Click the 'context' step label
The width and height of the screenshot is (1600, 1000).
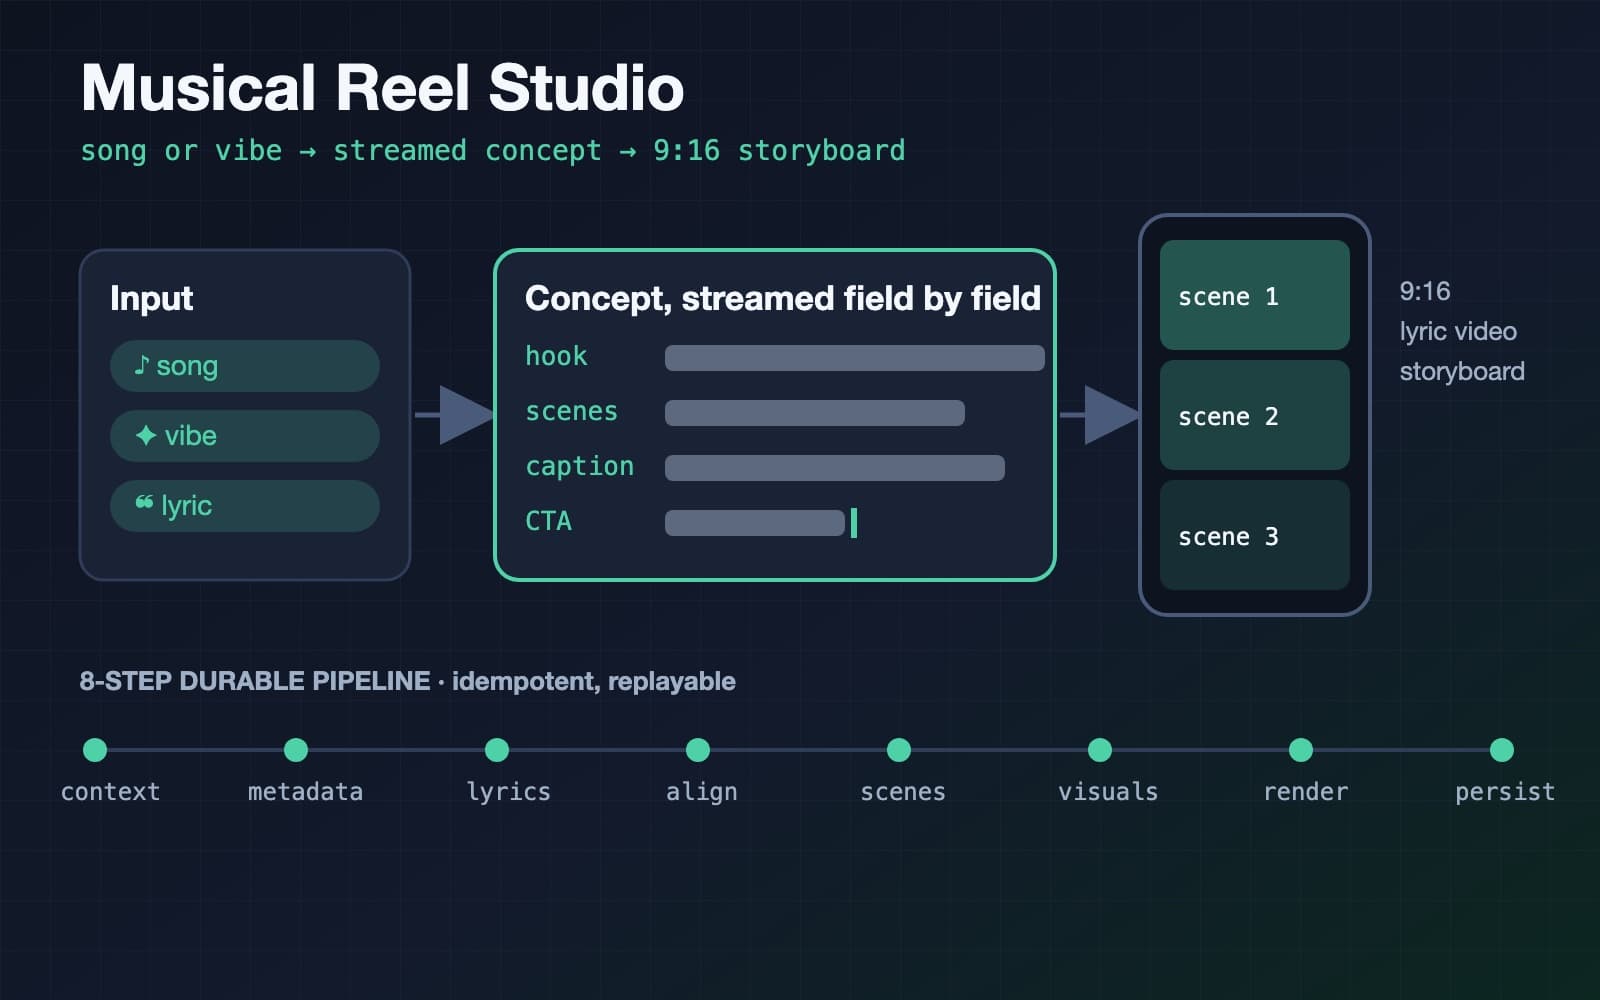tap(110, 792)
